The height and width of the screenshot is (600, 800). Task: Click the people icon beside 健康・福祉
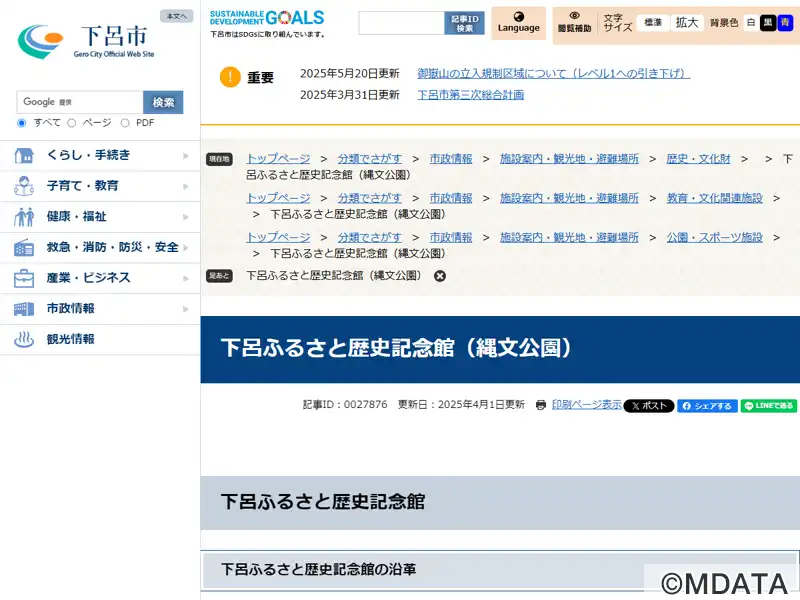pos(24,217)
